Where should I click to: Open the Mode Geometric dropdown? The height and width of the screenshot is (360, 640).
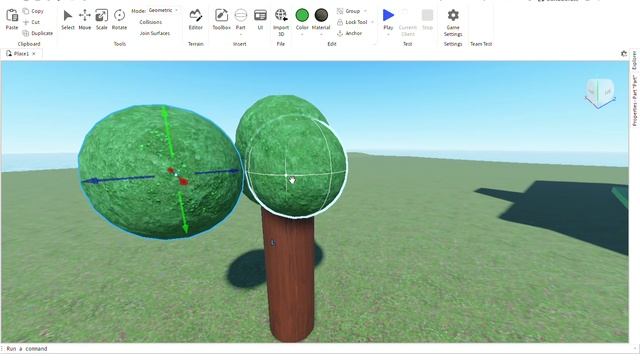click(163, 10)
